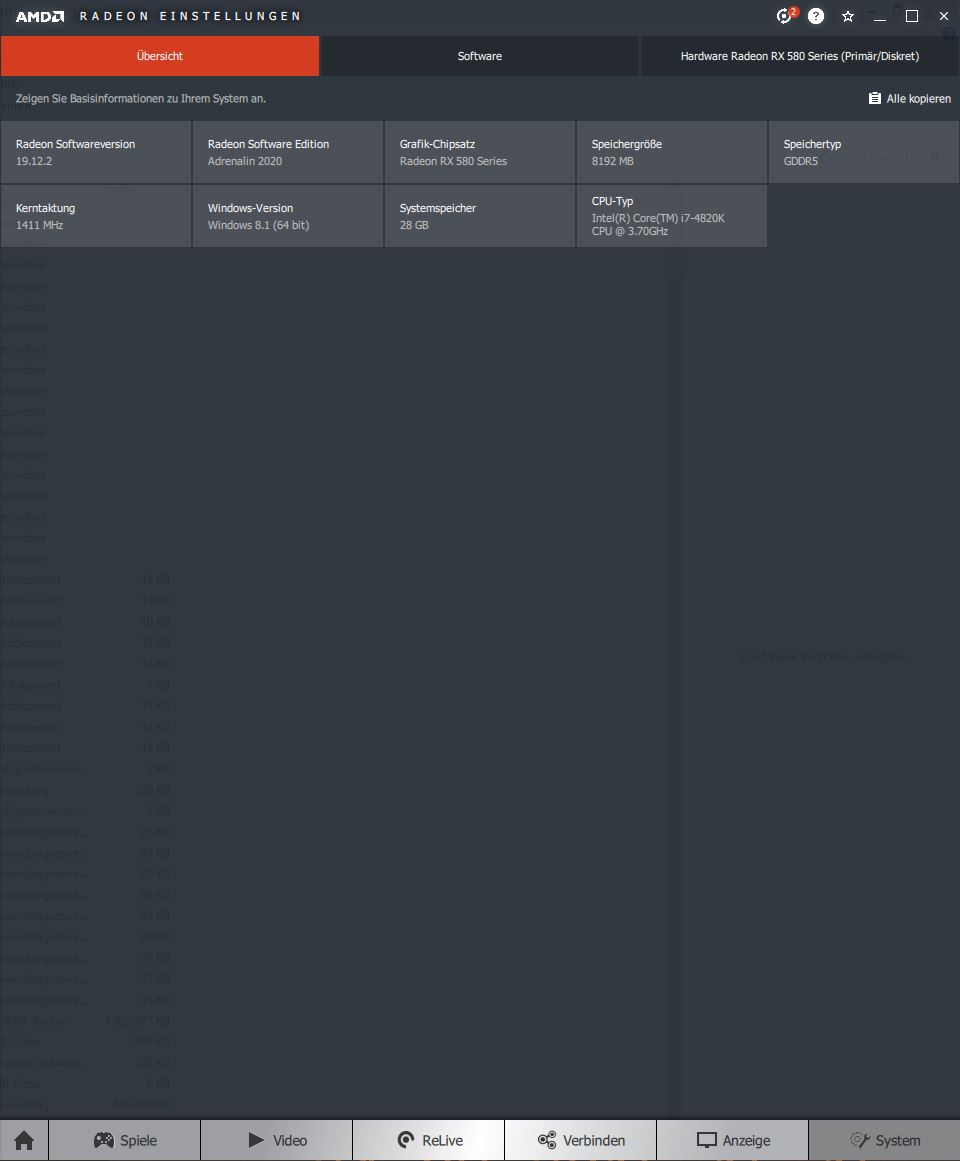Open the Verbinden section
Screen dimensions: 960x1161
(x=581, y=1140)
